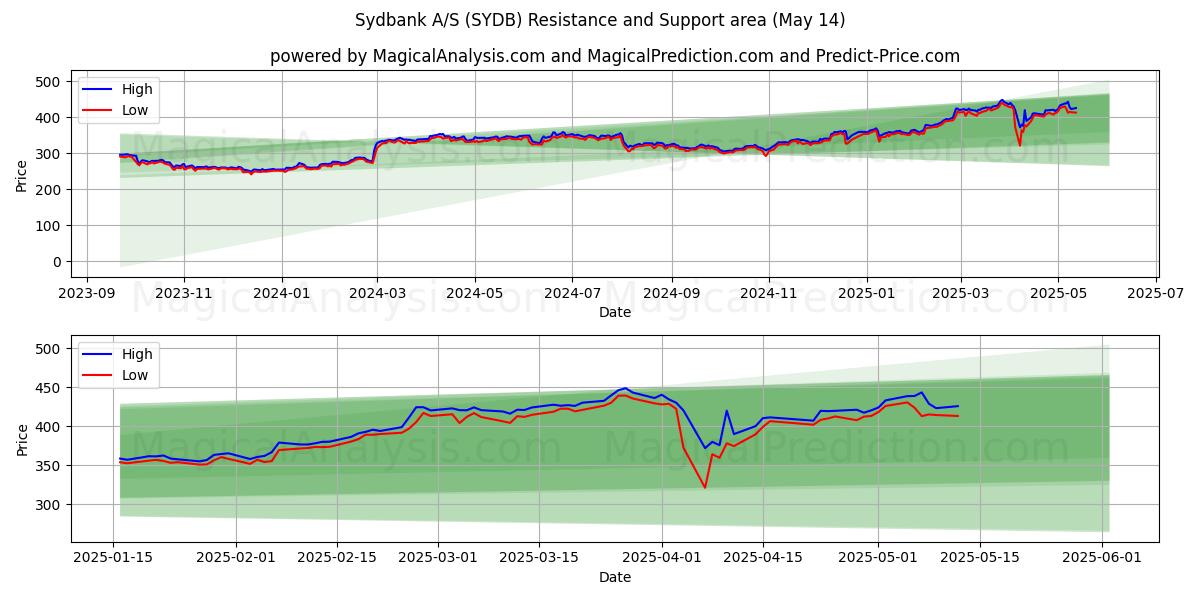
Task: Click the '2025-02-01' tick on the bottom chart
Action: point(236,557)
